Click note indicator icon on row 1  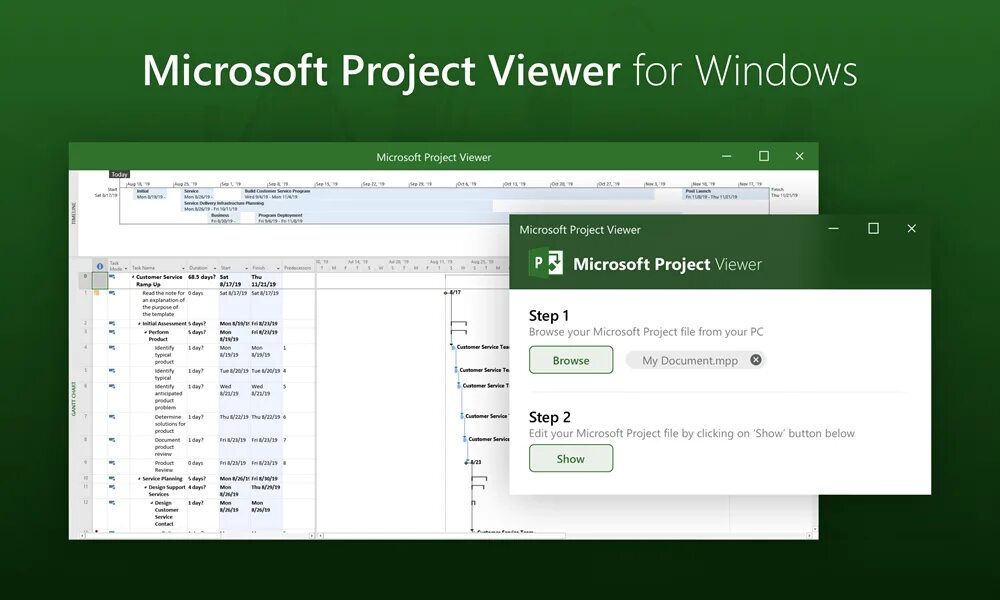click(x=97, y=293)
